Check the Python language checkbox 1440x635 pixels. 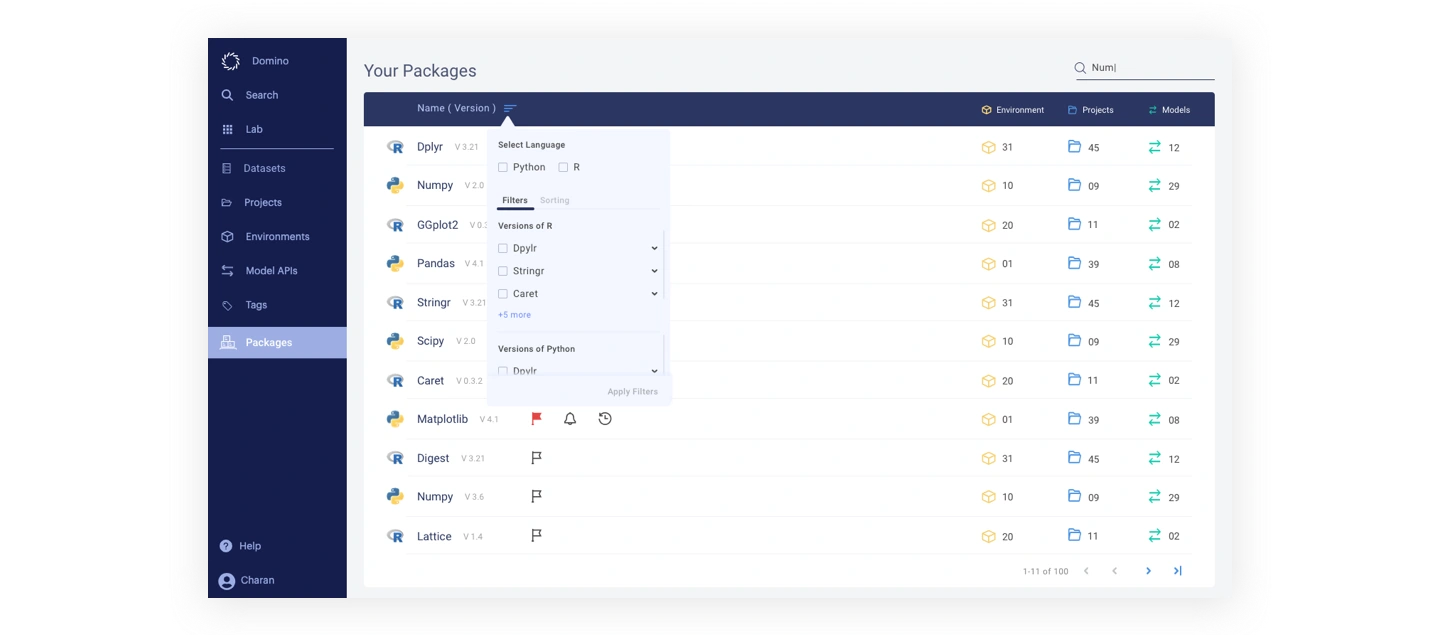(503, 167)
